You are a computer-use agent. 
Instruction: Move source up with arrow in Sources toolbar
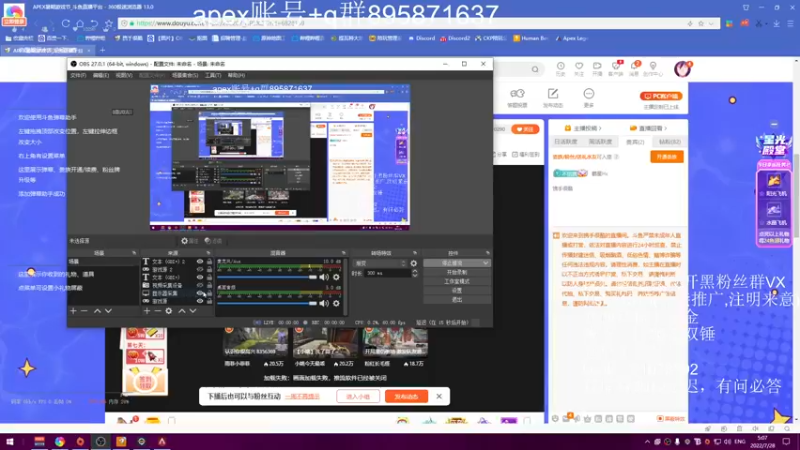coord(182,311)
